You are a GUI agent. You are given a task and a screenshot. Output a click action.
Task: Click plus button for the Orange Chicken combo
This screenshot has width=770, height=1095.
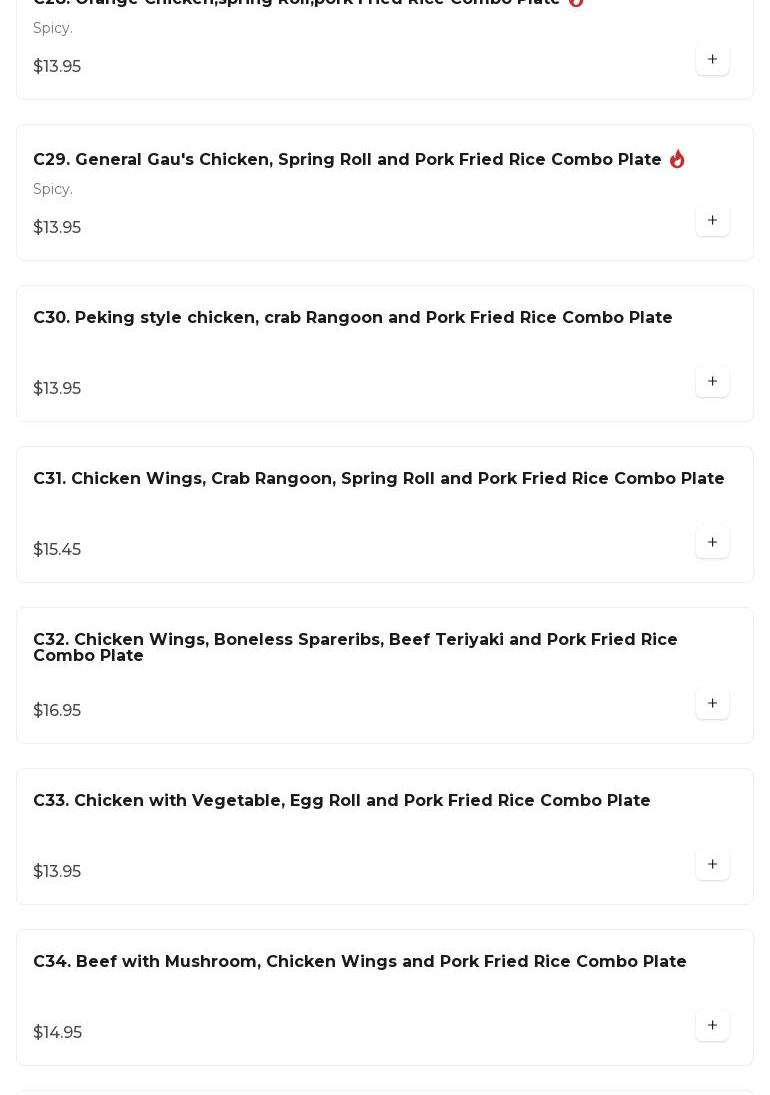[x=712, y=59]
